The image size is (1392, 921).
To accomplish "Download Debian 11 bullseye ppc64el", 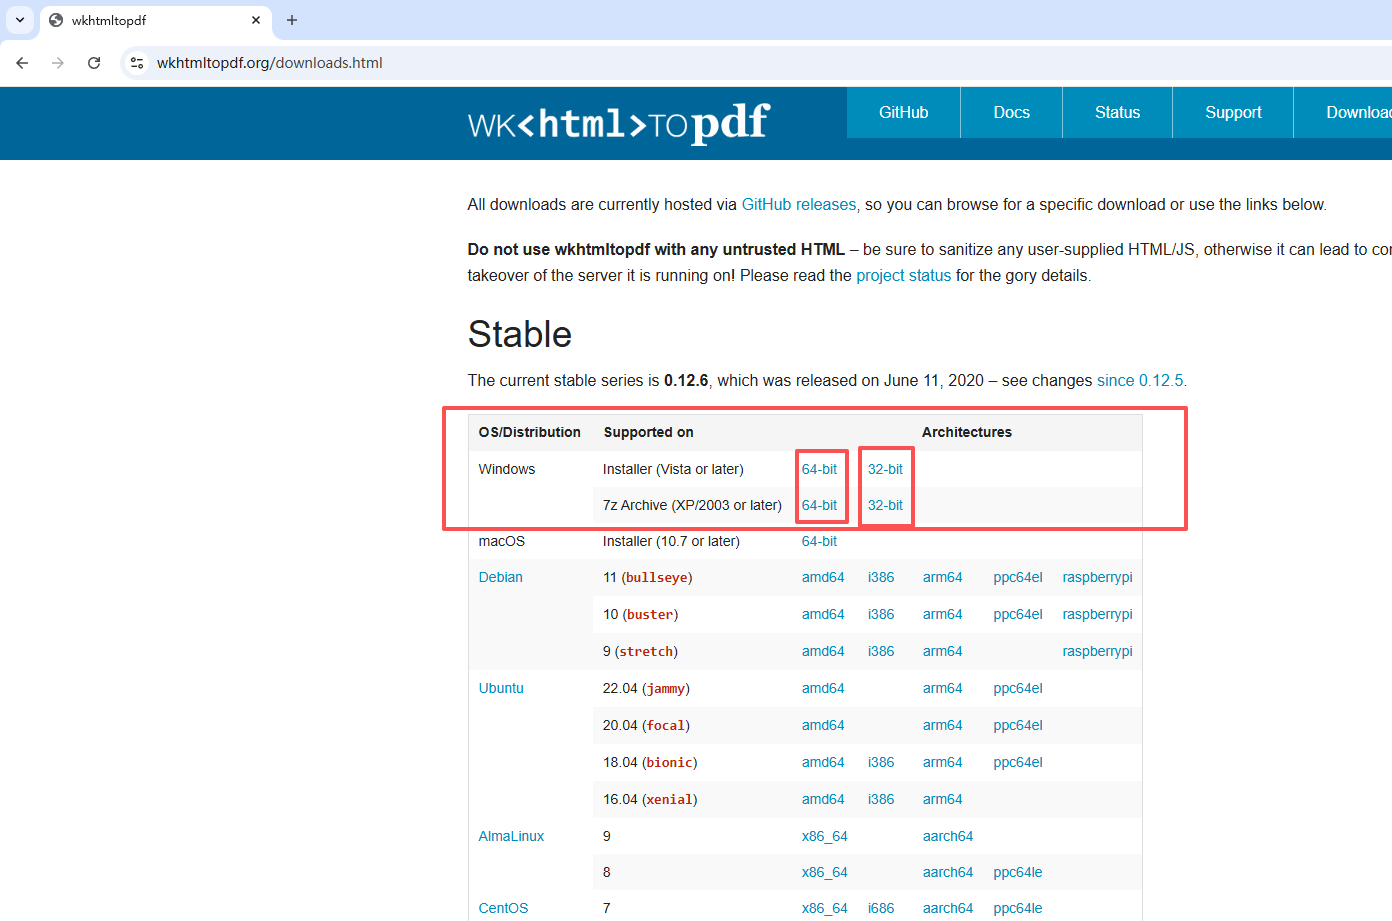I will [1018, 577].
